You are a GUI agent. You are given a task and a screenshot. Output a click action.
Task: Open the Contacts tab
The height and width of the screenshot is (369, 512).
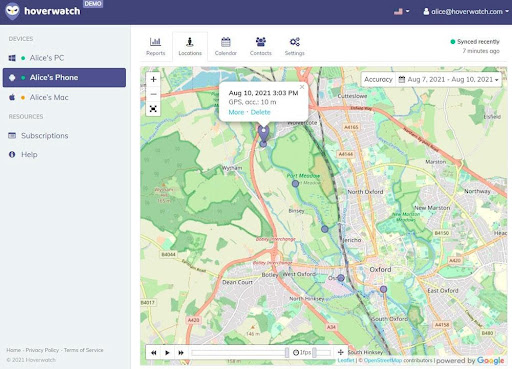(261, 46)
